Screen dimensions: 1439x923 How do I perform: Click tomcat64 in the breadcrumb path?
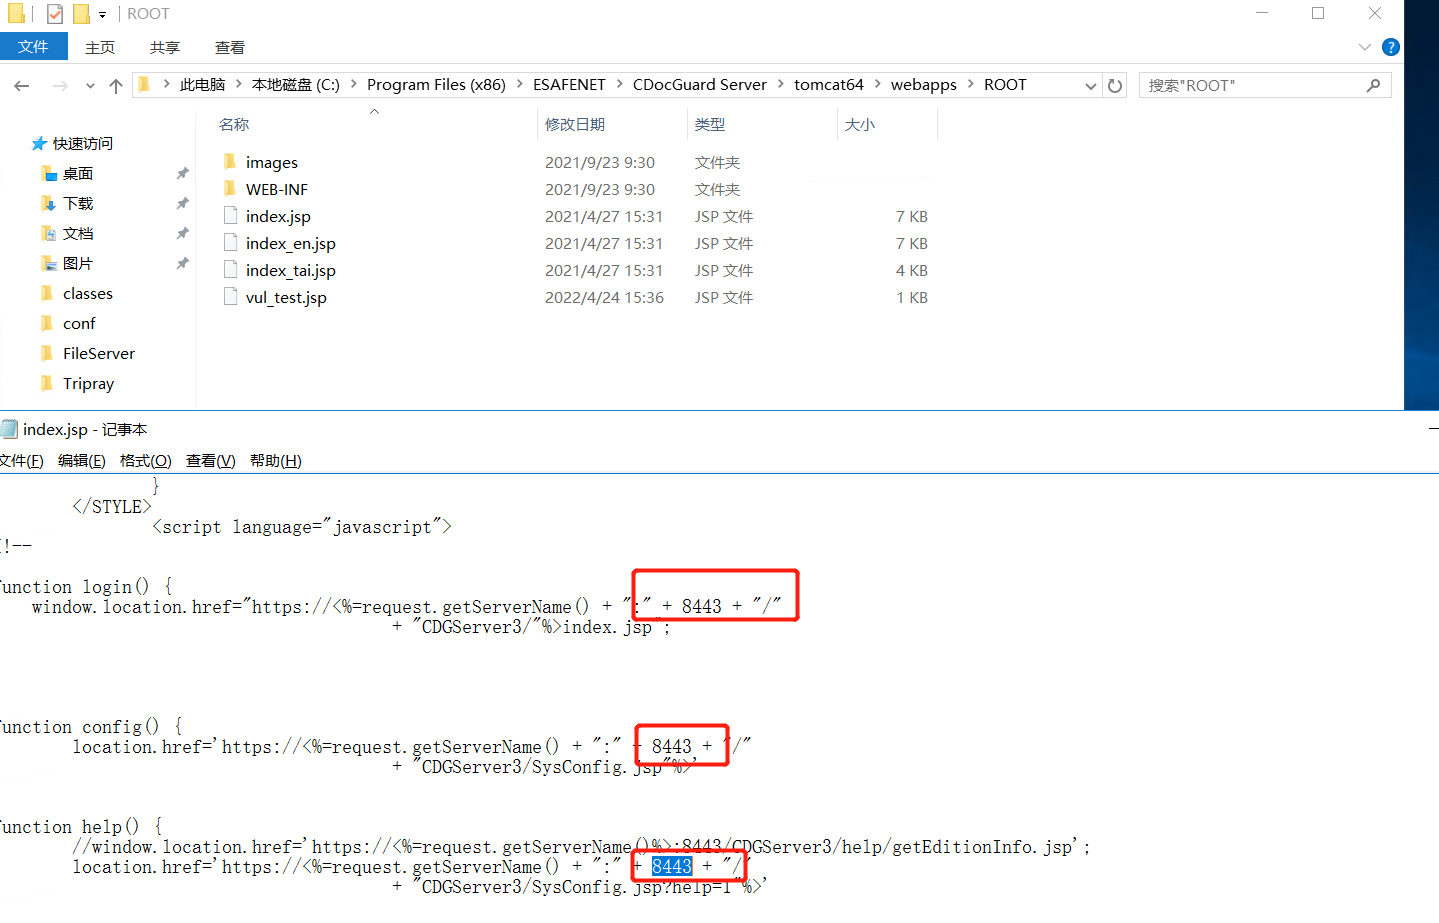point(828,85)
